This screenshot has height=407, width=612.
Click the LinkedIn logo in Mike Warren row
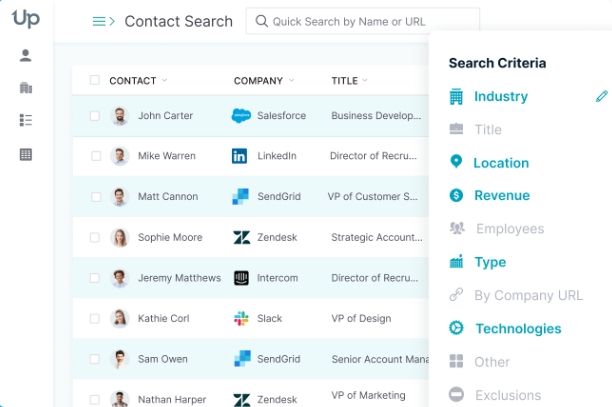239,156
